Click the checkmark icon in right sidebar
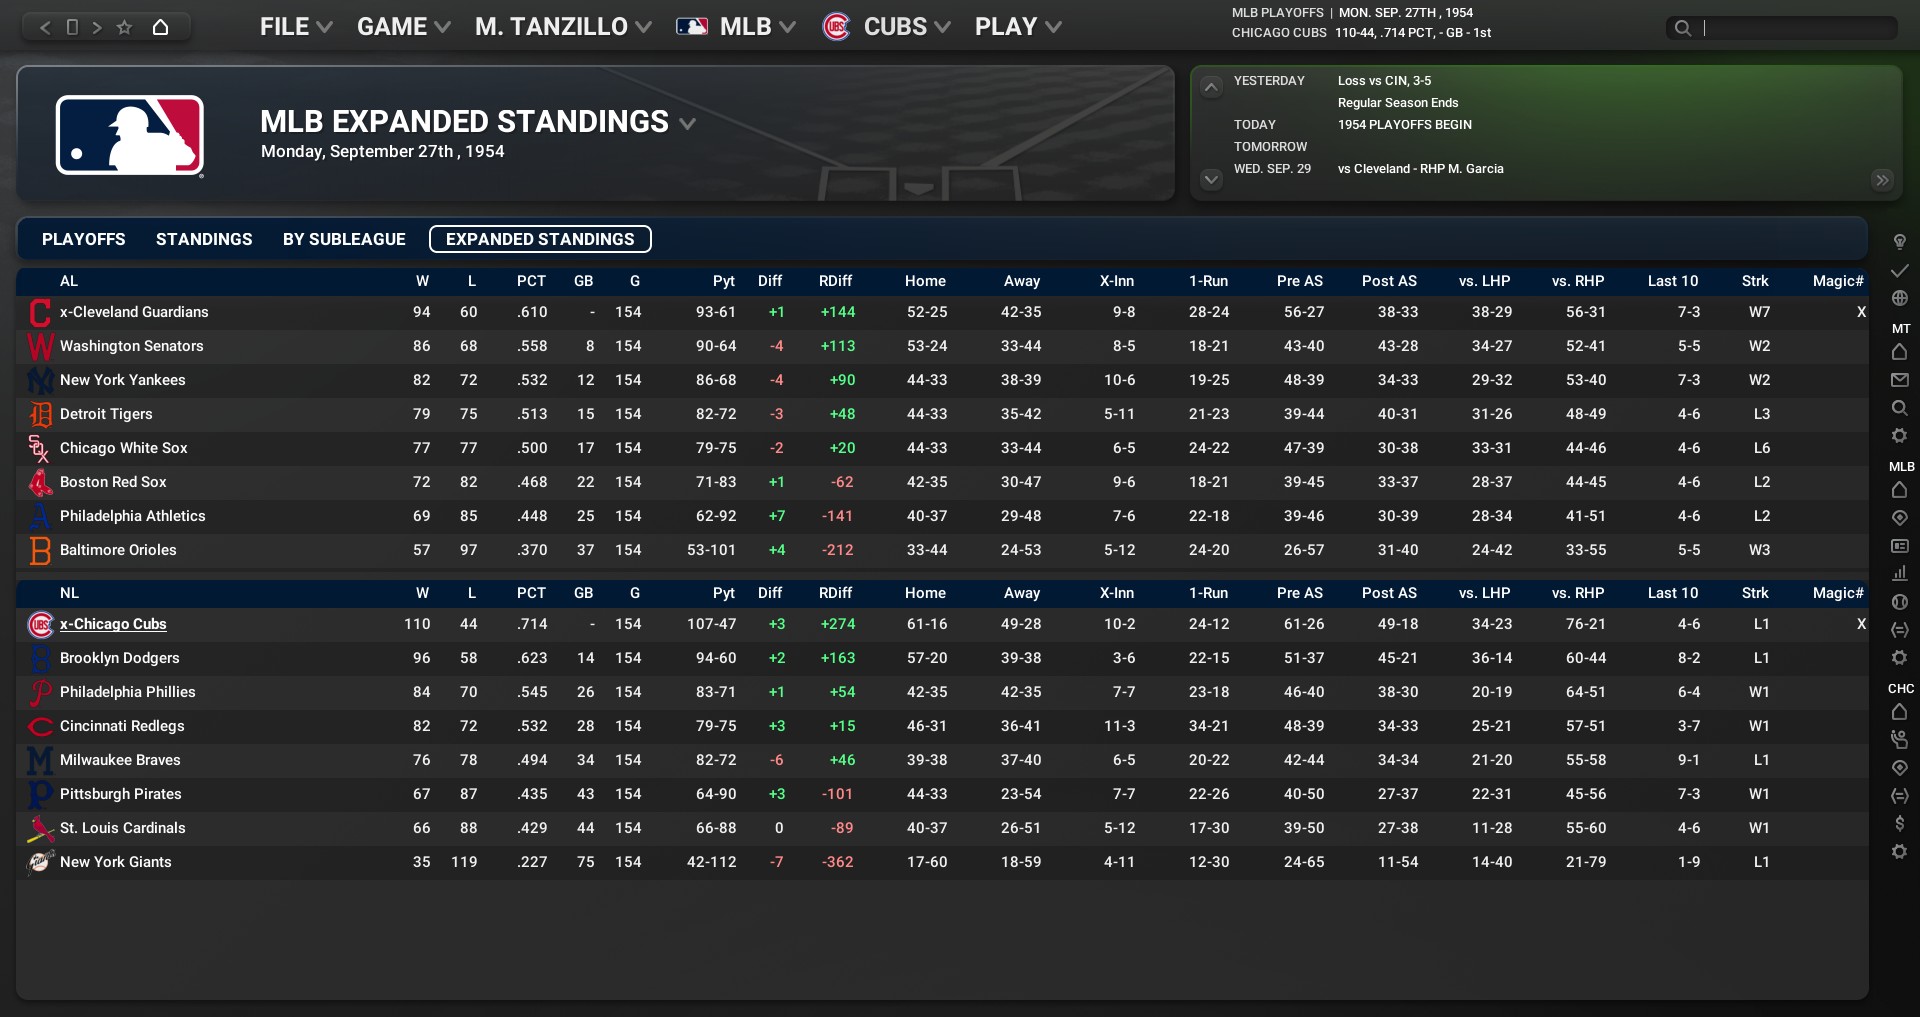The width and height of the screenshot is (1920, 1017). [1899, 271]
